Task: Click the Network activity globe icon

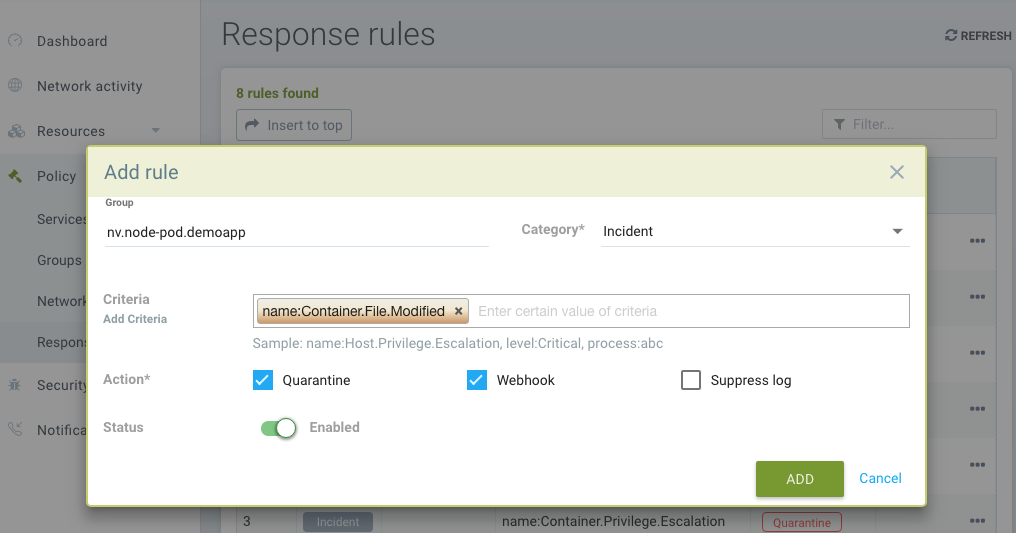Action: tap(15, 85)
